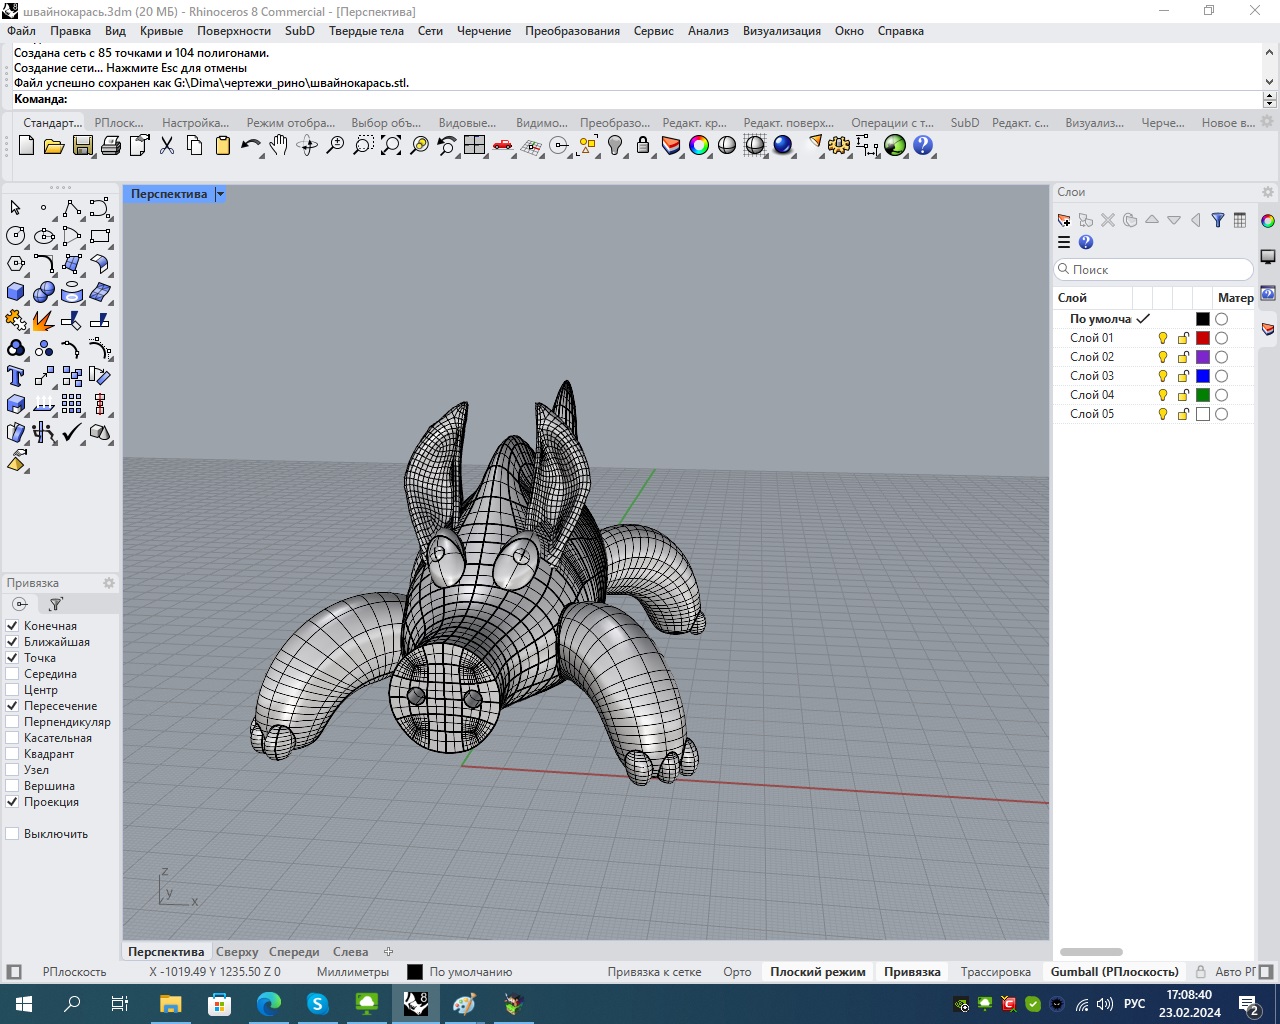The height and width of the screenshot is (1024, 1280).
Task: Open the Поверхности menu
Action: (x=233, y=31)
